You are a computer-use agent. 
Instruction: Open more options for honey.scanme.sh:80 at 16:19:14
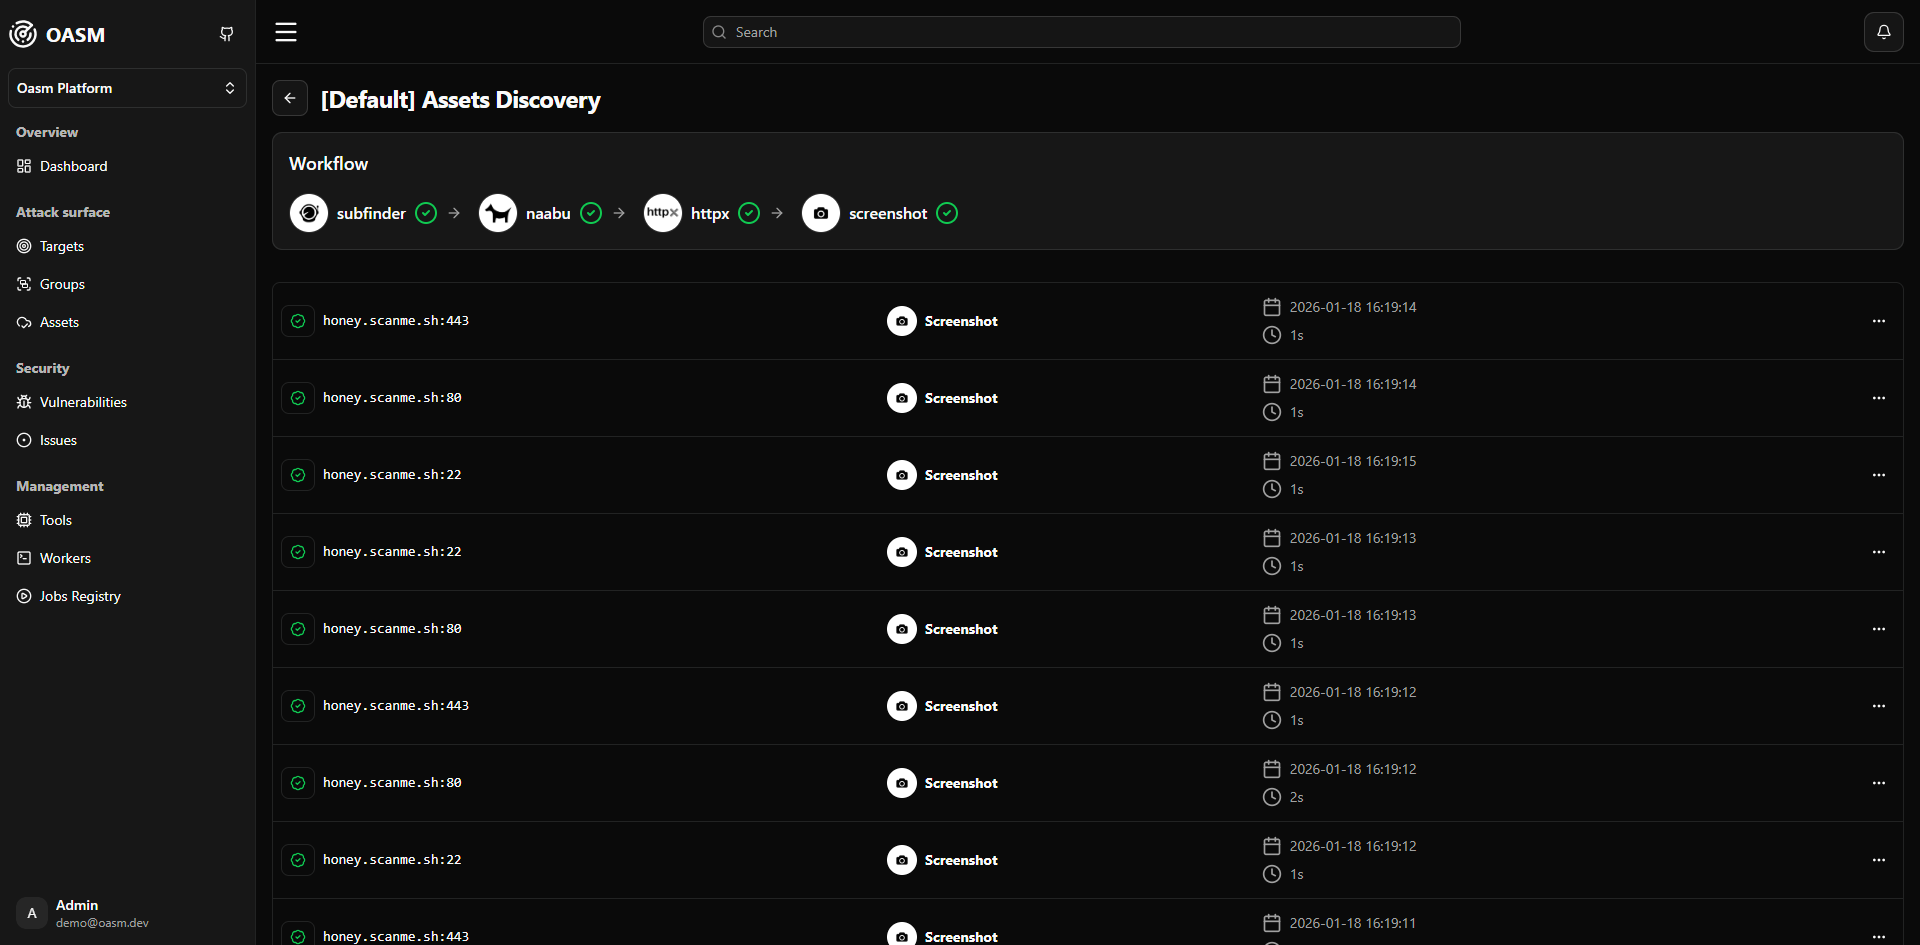point(1879,398)
